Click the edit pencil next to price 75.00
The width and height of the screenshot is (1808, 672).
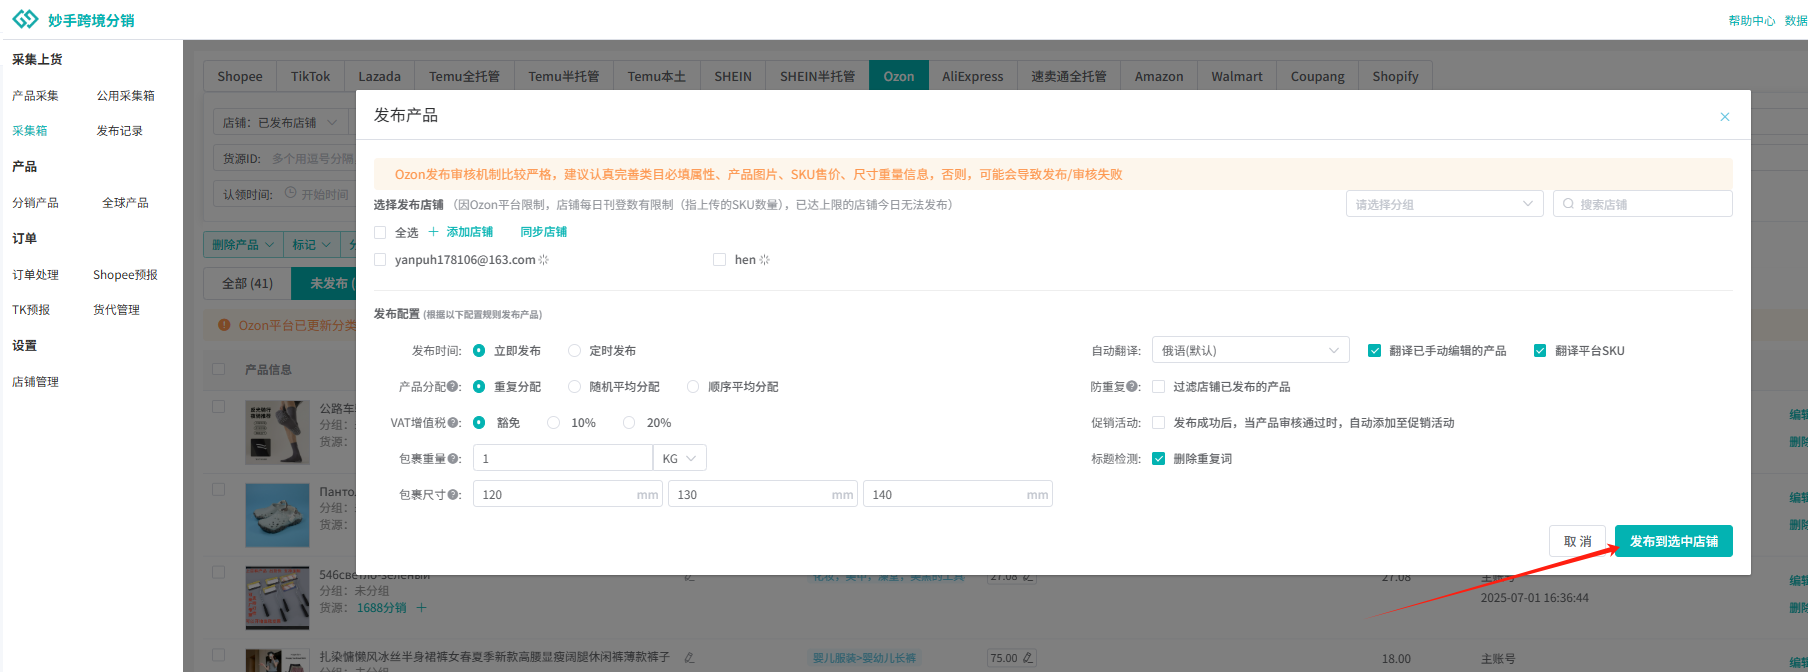(x=1027, y=658)
